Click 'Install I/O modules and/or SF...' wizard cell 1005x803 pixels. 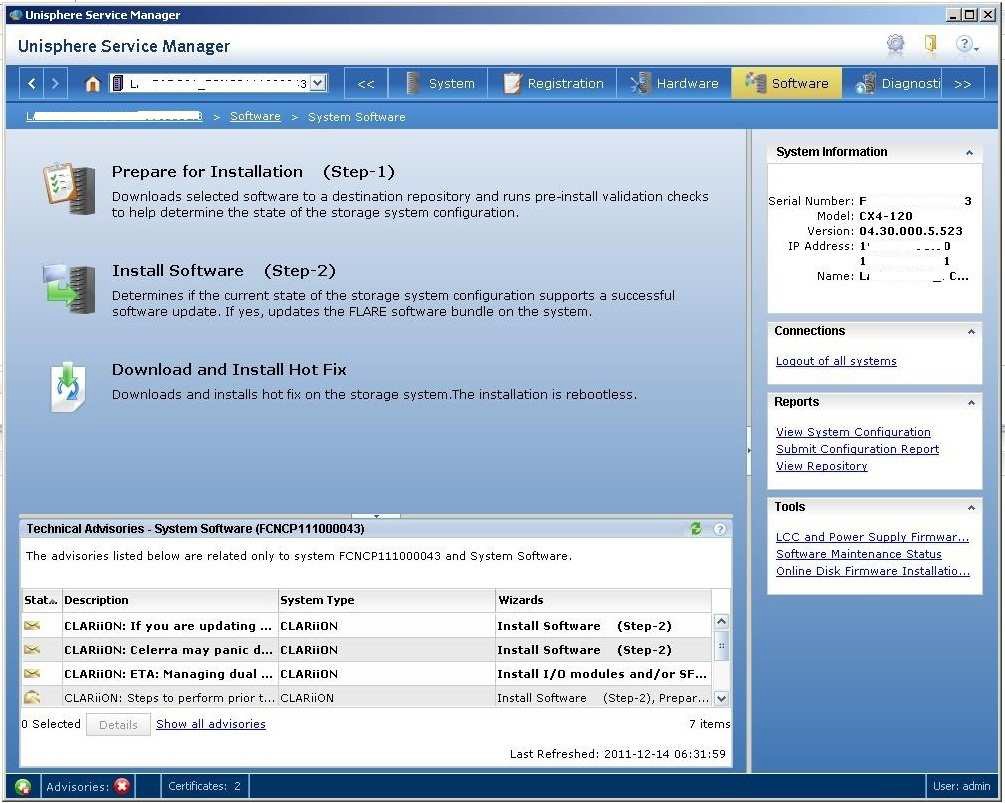coord(602,674)
